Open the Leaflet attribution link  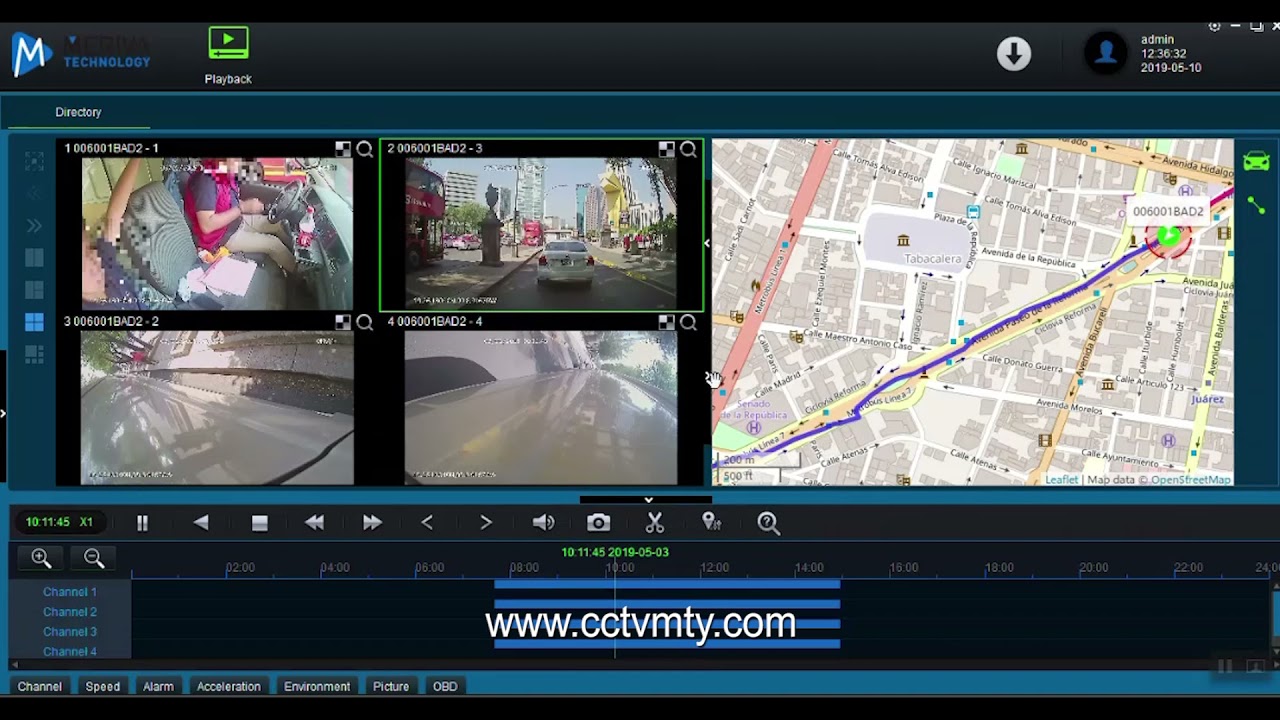point(1061,480)
